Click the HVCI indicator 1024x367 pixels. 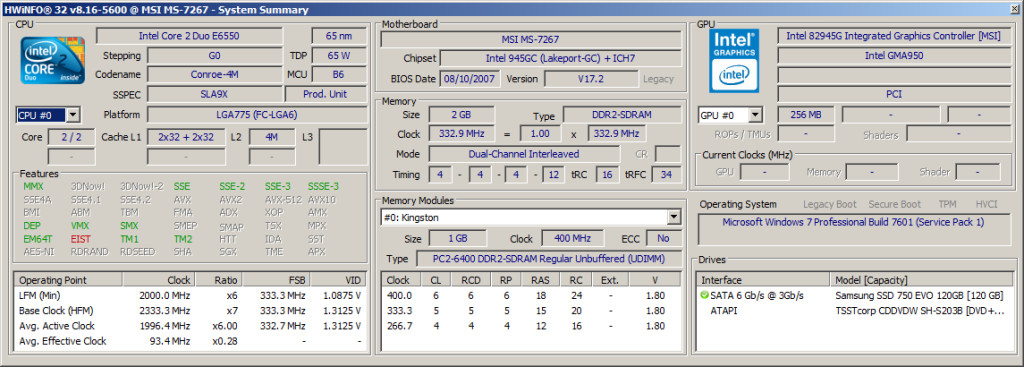986,204
